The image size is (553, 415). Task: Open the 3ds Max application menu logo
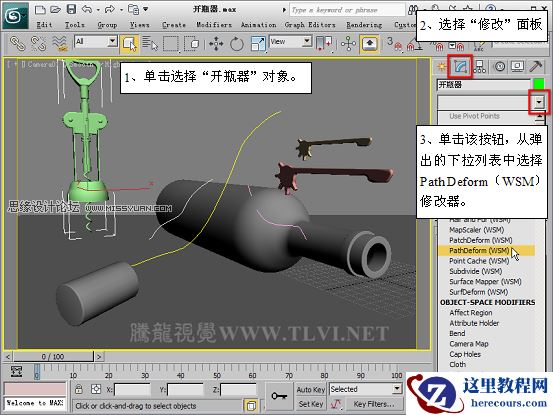pos(14,16)
